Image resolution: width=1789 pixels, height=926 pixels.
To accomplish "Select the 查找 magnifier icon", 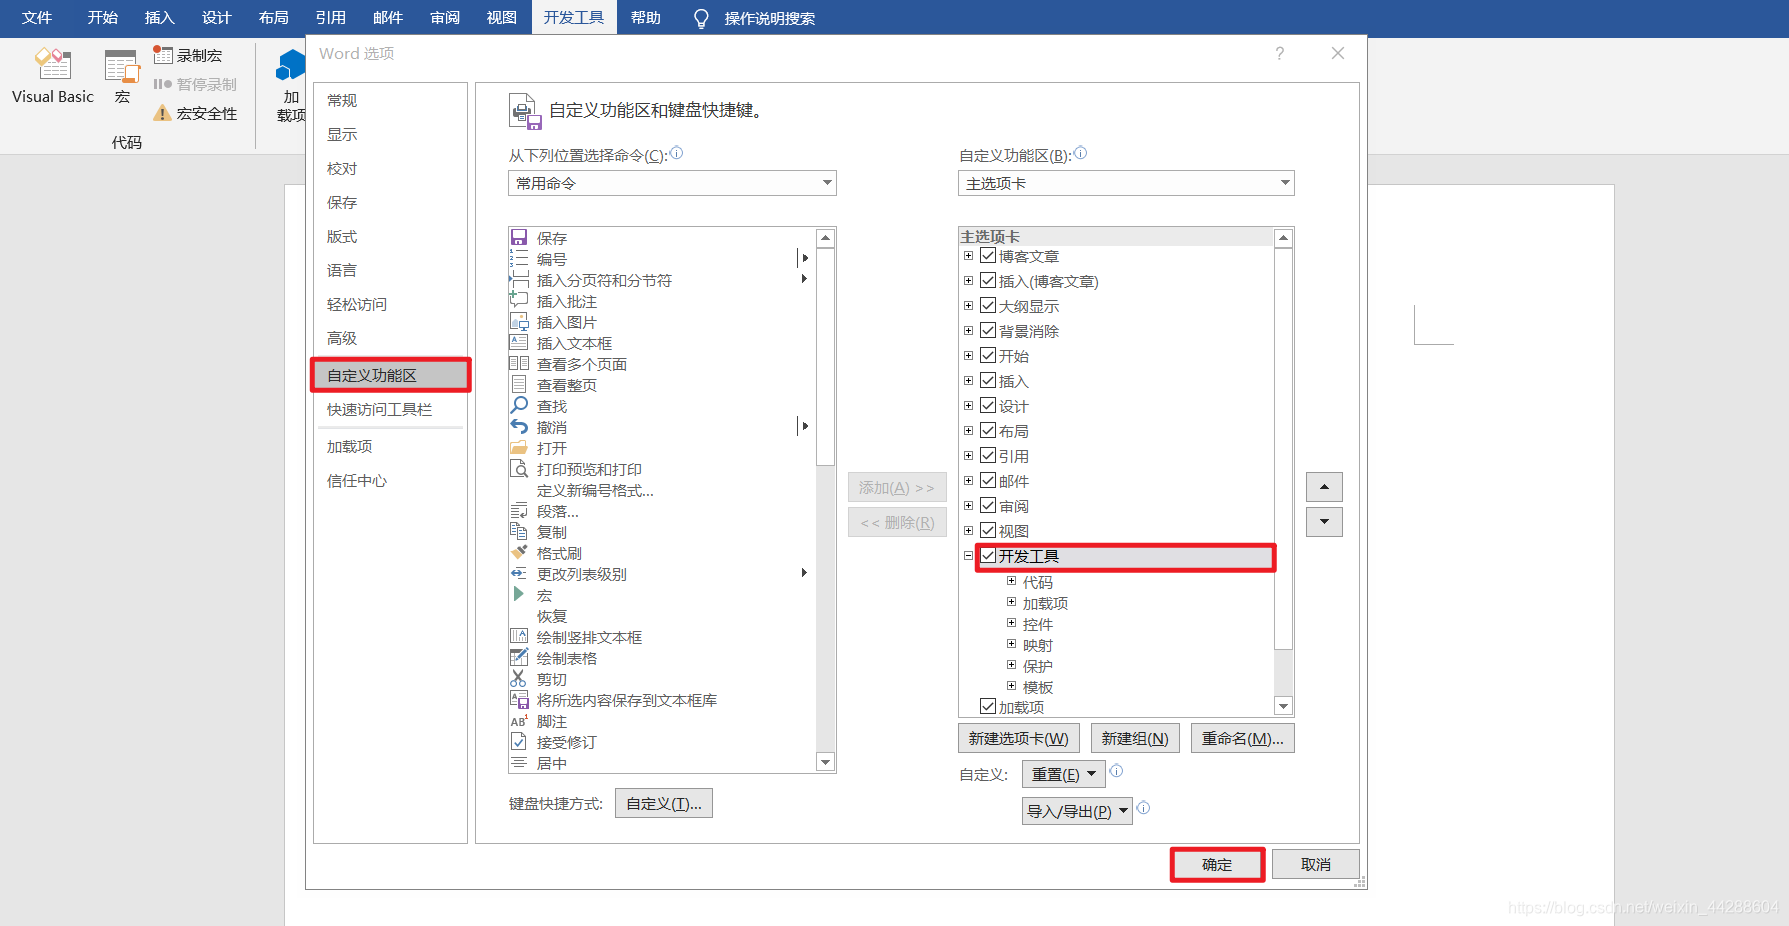I will click(519, 406).
